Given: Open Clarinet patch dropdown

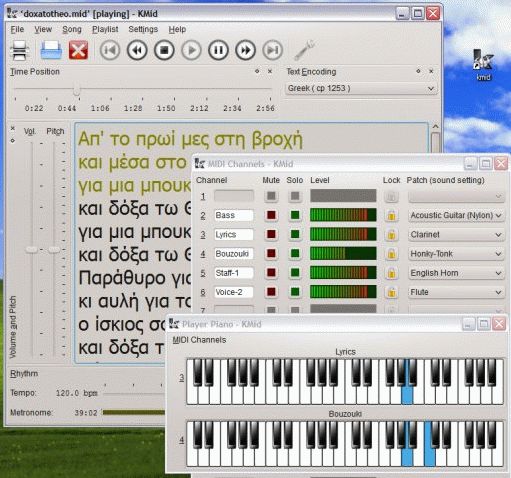Looking at the screenshot, I should click(x=456, y=235).
